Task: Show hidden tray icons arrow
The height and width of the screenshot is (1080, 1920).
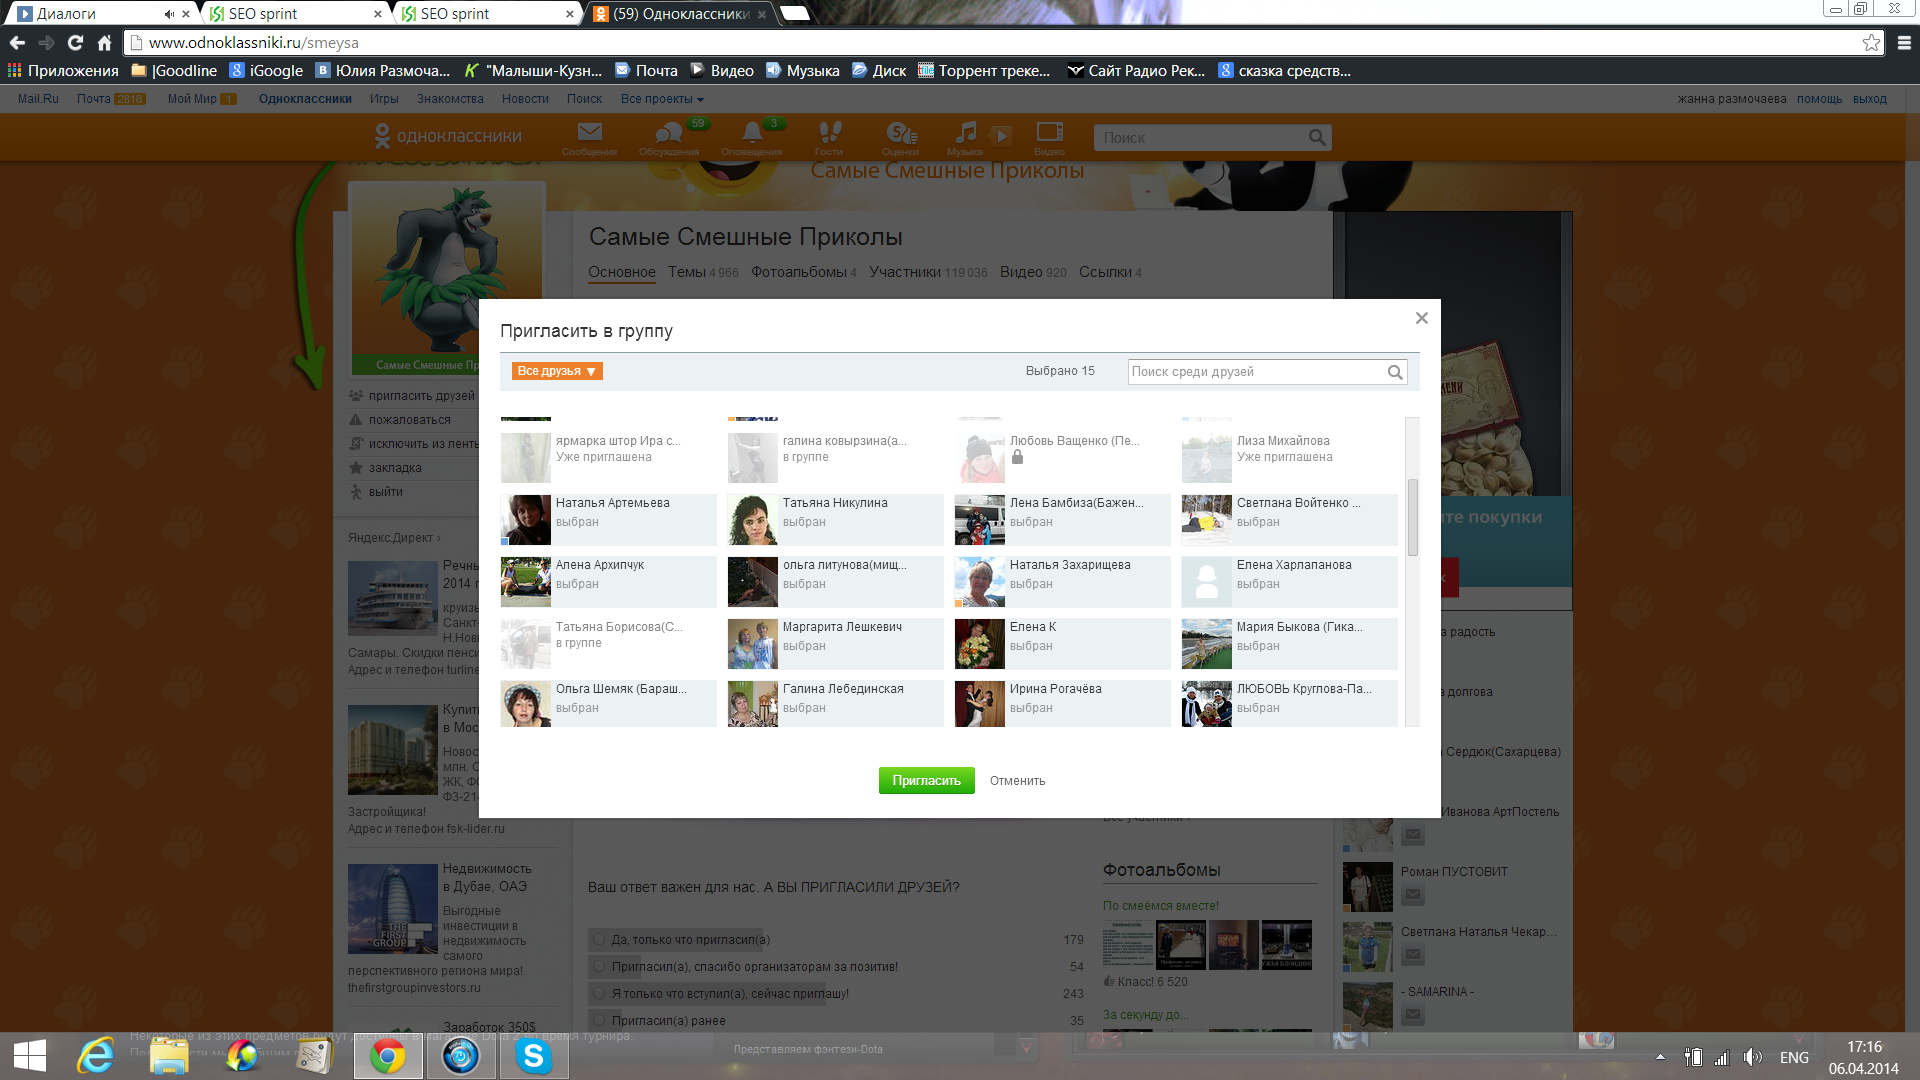Action: (1660, 1057)
